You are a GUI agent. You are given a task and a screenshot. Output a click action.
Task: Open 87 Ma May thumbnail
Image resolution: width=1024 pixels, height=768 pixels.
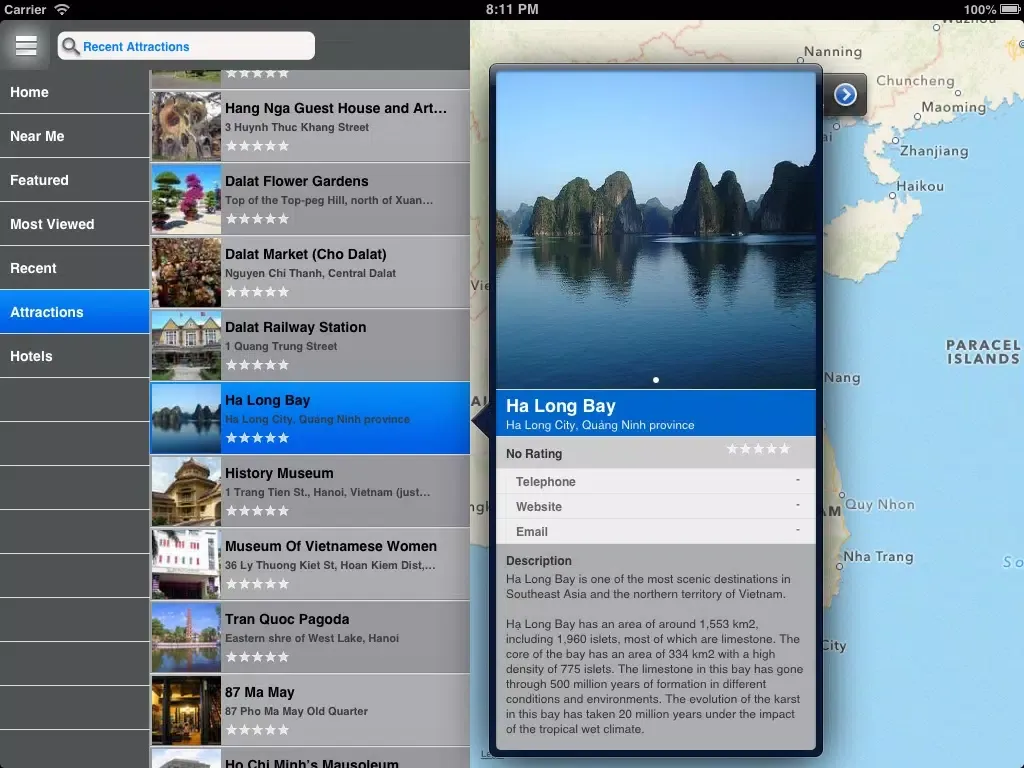186,711
